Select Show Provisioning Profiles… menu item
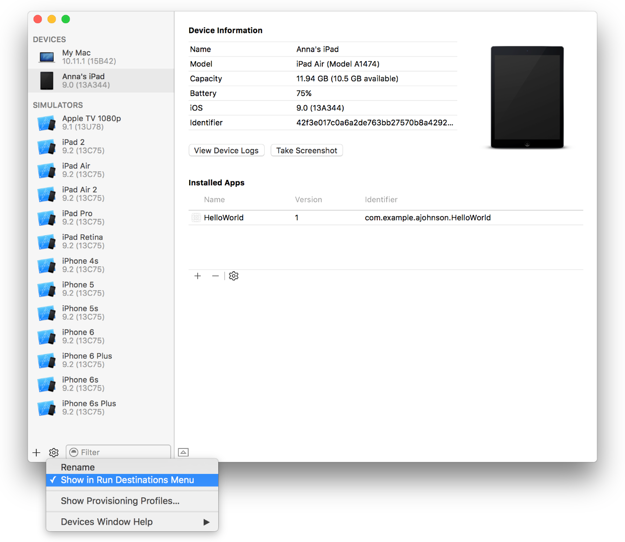 (x=132, y=501)
